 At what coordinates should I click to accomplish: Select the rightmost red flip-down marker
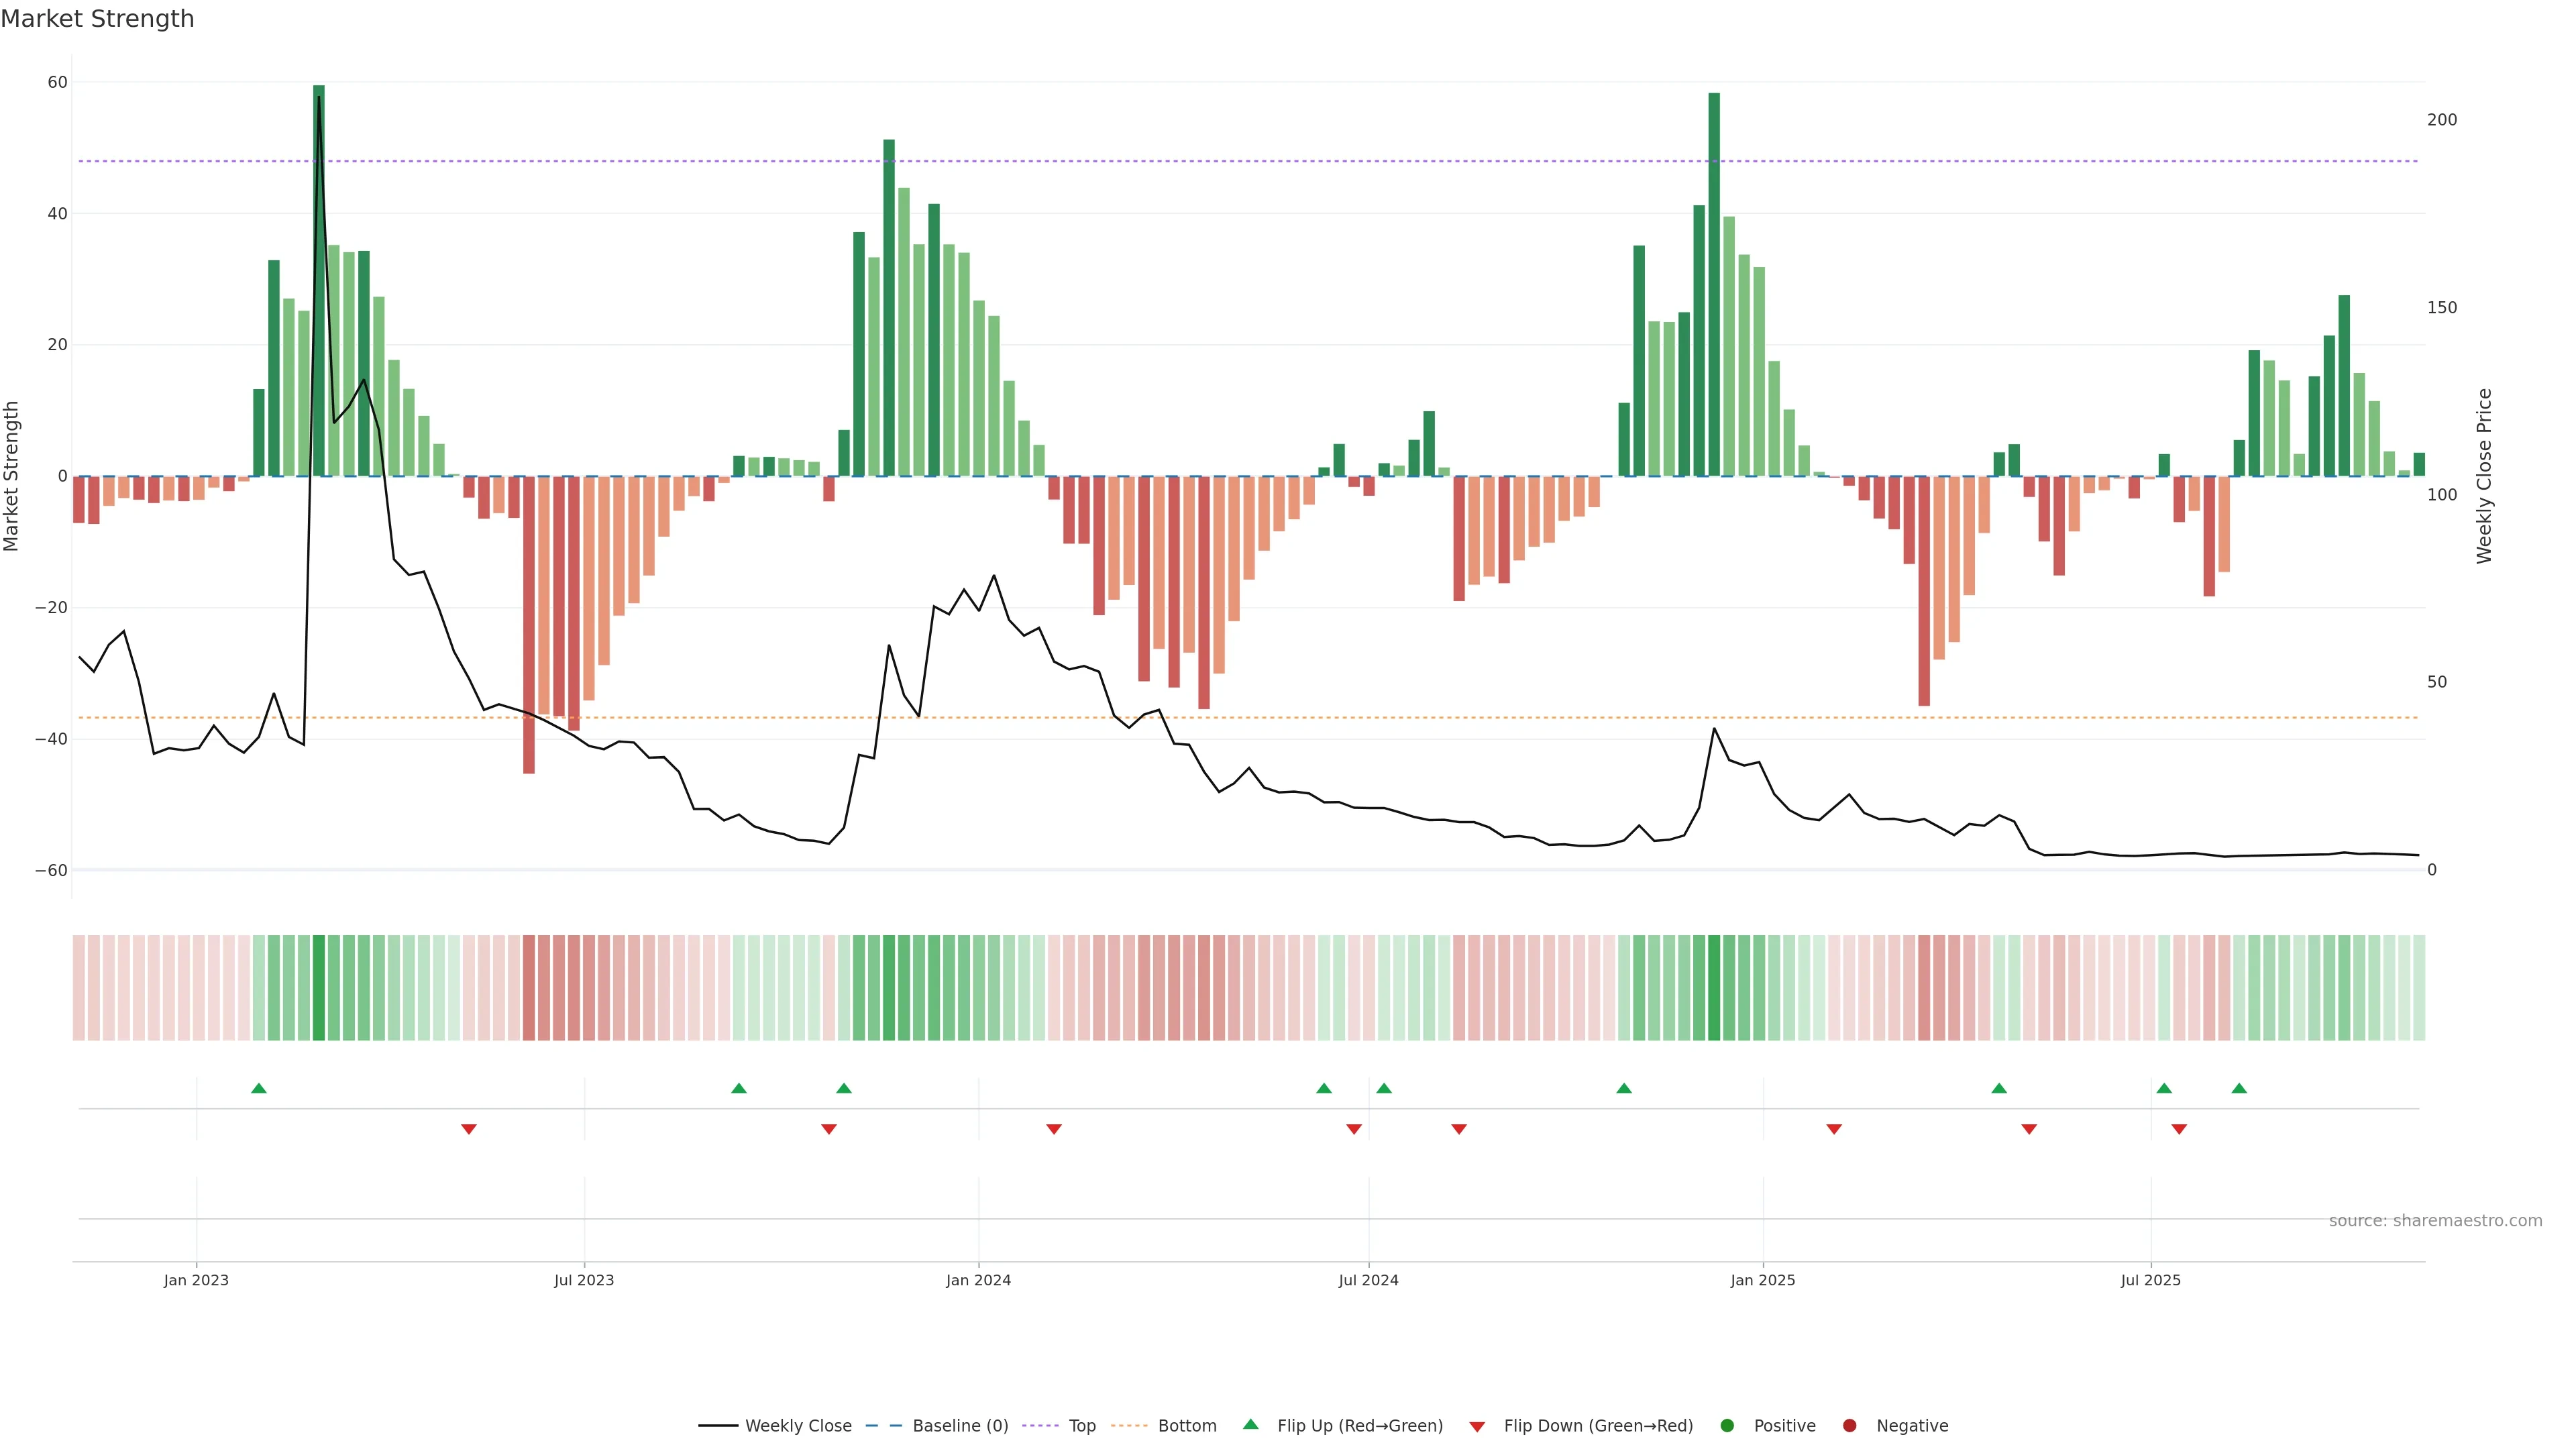pos(2179,1129)
